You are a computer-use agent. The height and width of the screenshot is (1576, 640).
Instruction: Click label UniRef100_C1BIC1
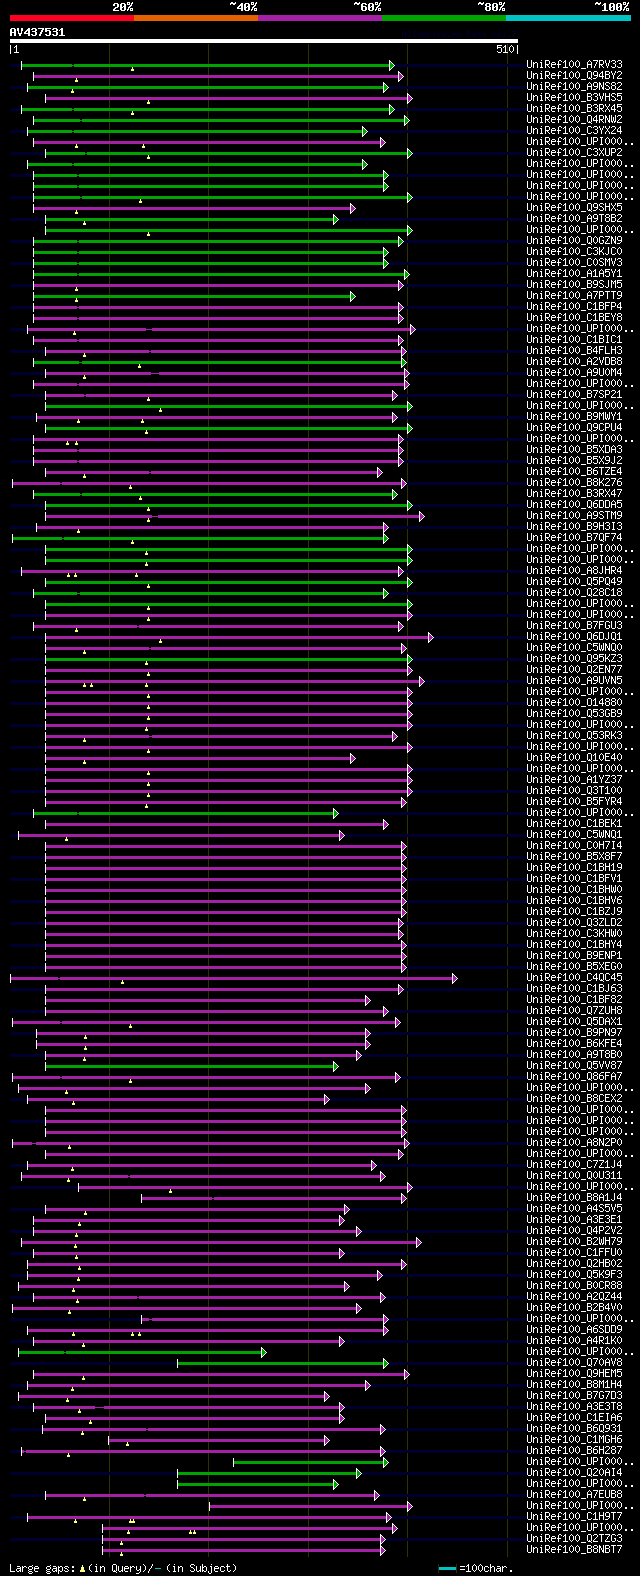(574, 340)
